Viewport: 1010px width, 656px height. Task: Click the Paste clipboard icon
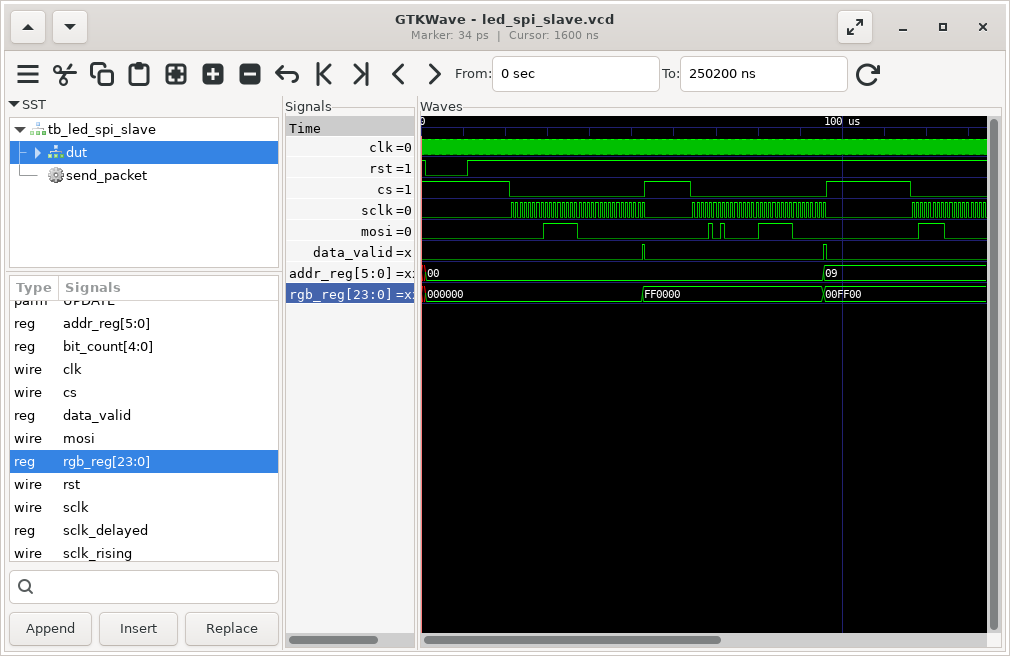coord(139,74)
